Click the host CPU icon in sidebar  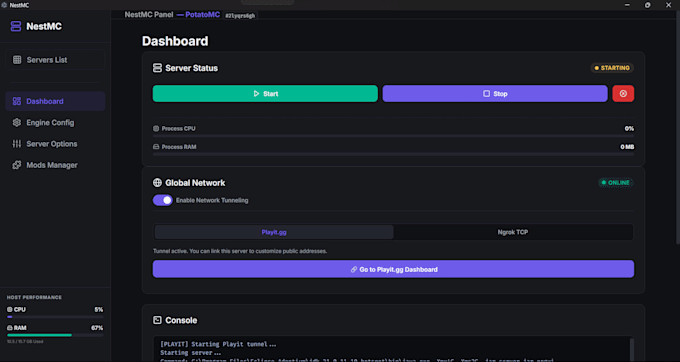tap(10, 310)
